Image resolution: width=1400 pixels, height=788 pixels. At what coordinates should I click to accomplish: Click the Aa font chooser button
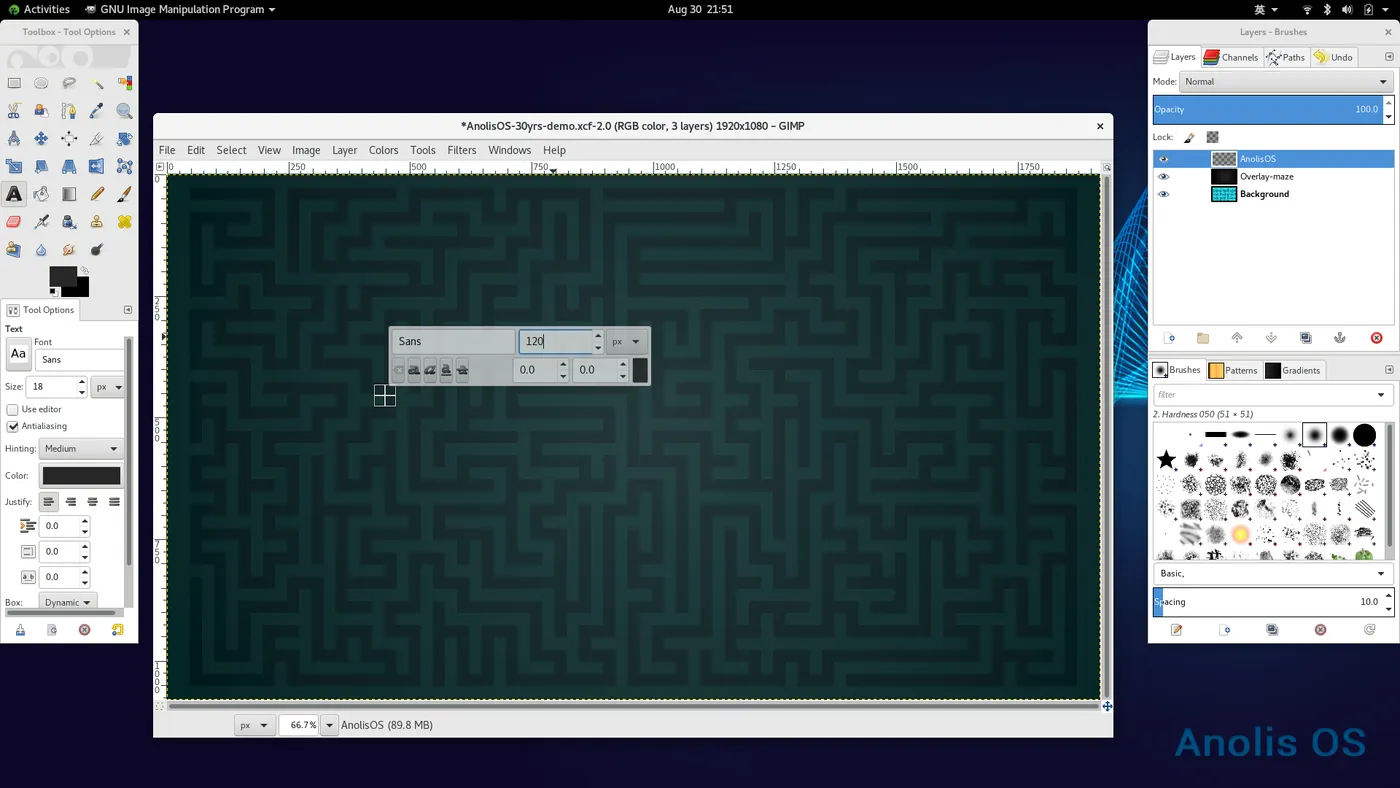[18, 353]
